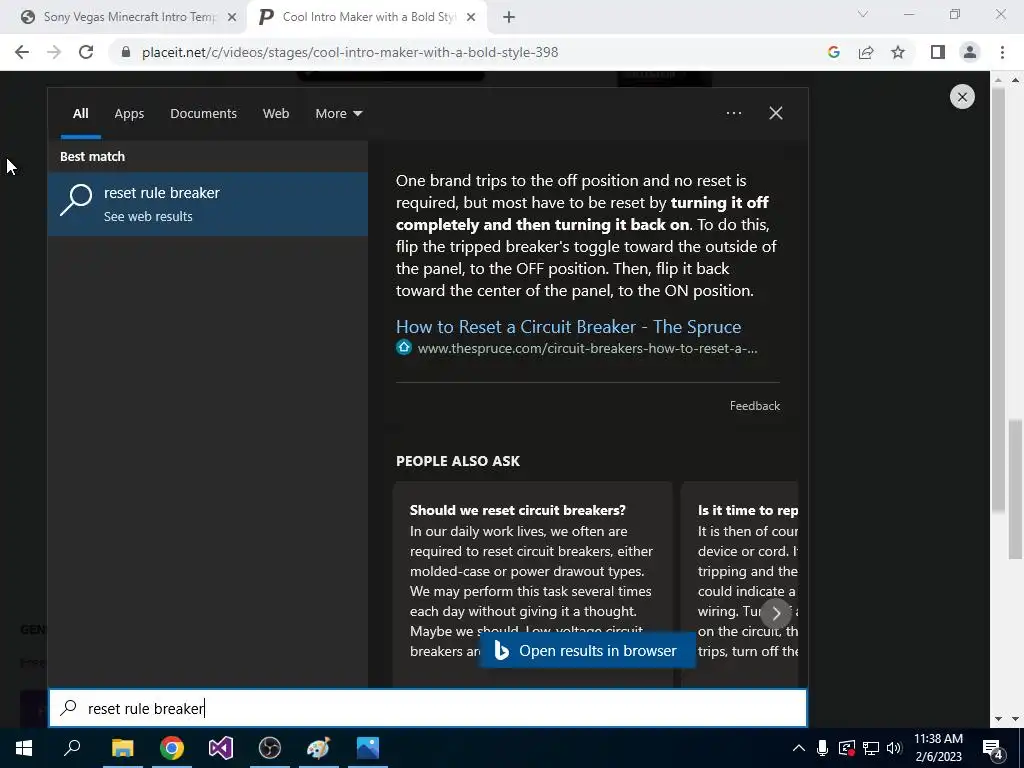This screenshot has width=1024, height=768.
Task: Close the page overlay with round X
Action: 962,97
